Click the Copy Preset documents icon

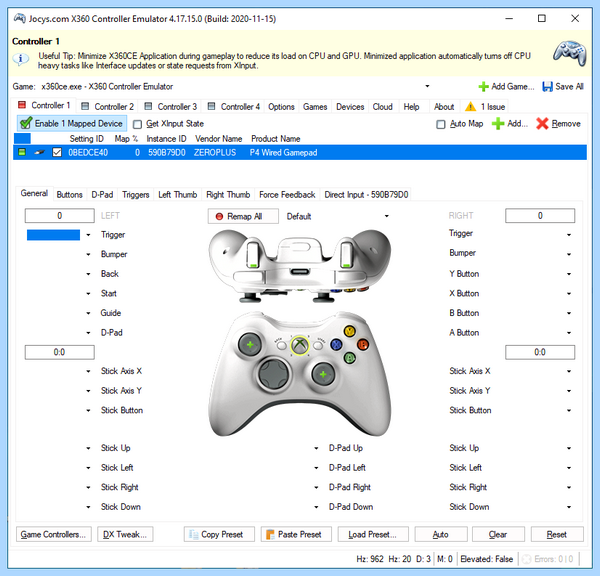(194, 534)
